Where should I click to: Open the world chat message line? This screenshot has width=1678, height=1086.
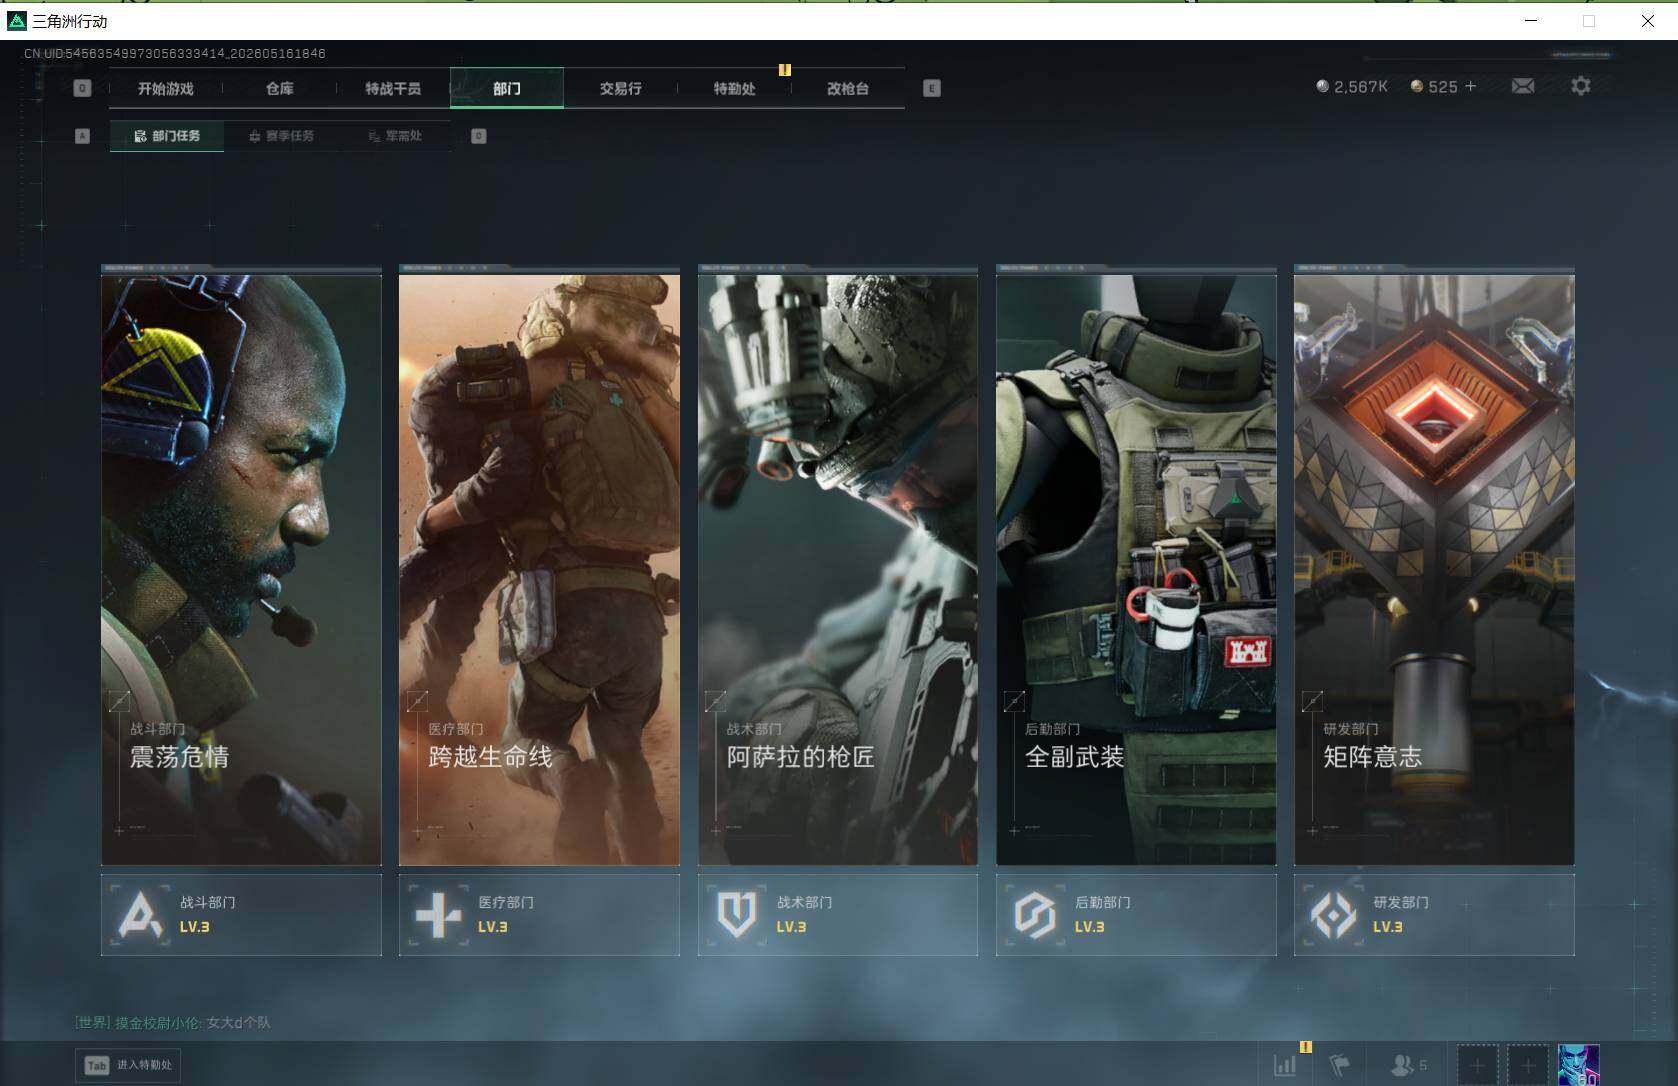pyautogui.click(x=172, y=1023)
